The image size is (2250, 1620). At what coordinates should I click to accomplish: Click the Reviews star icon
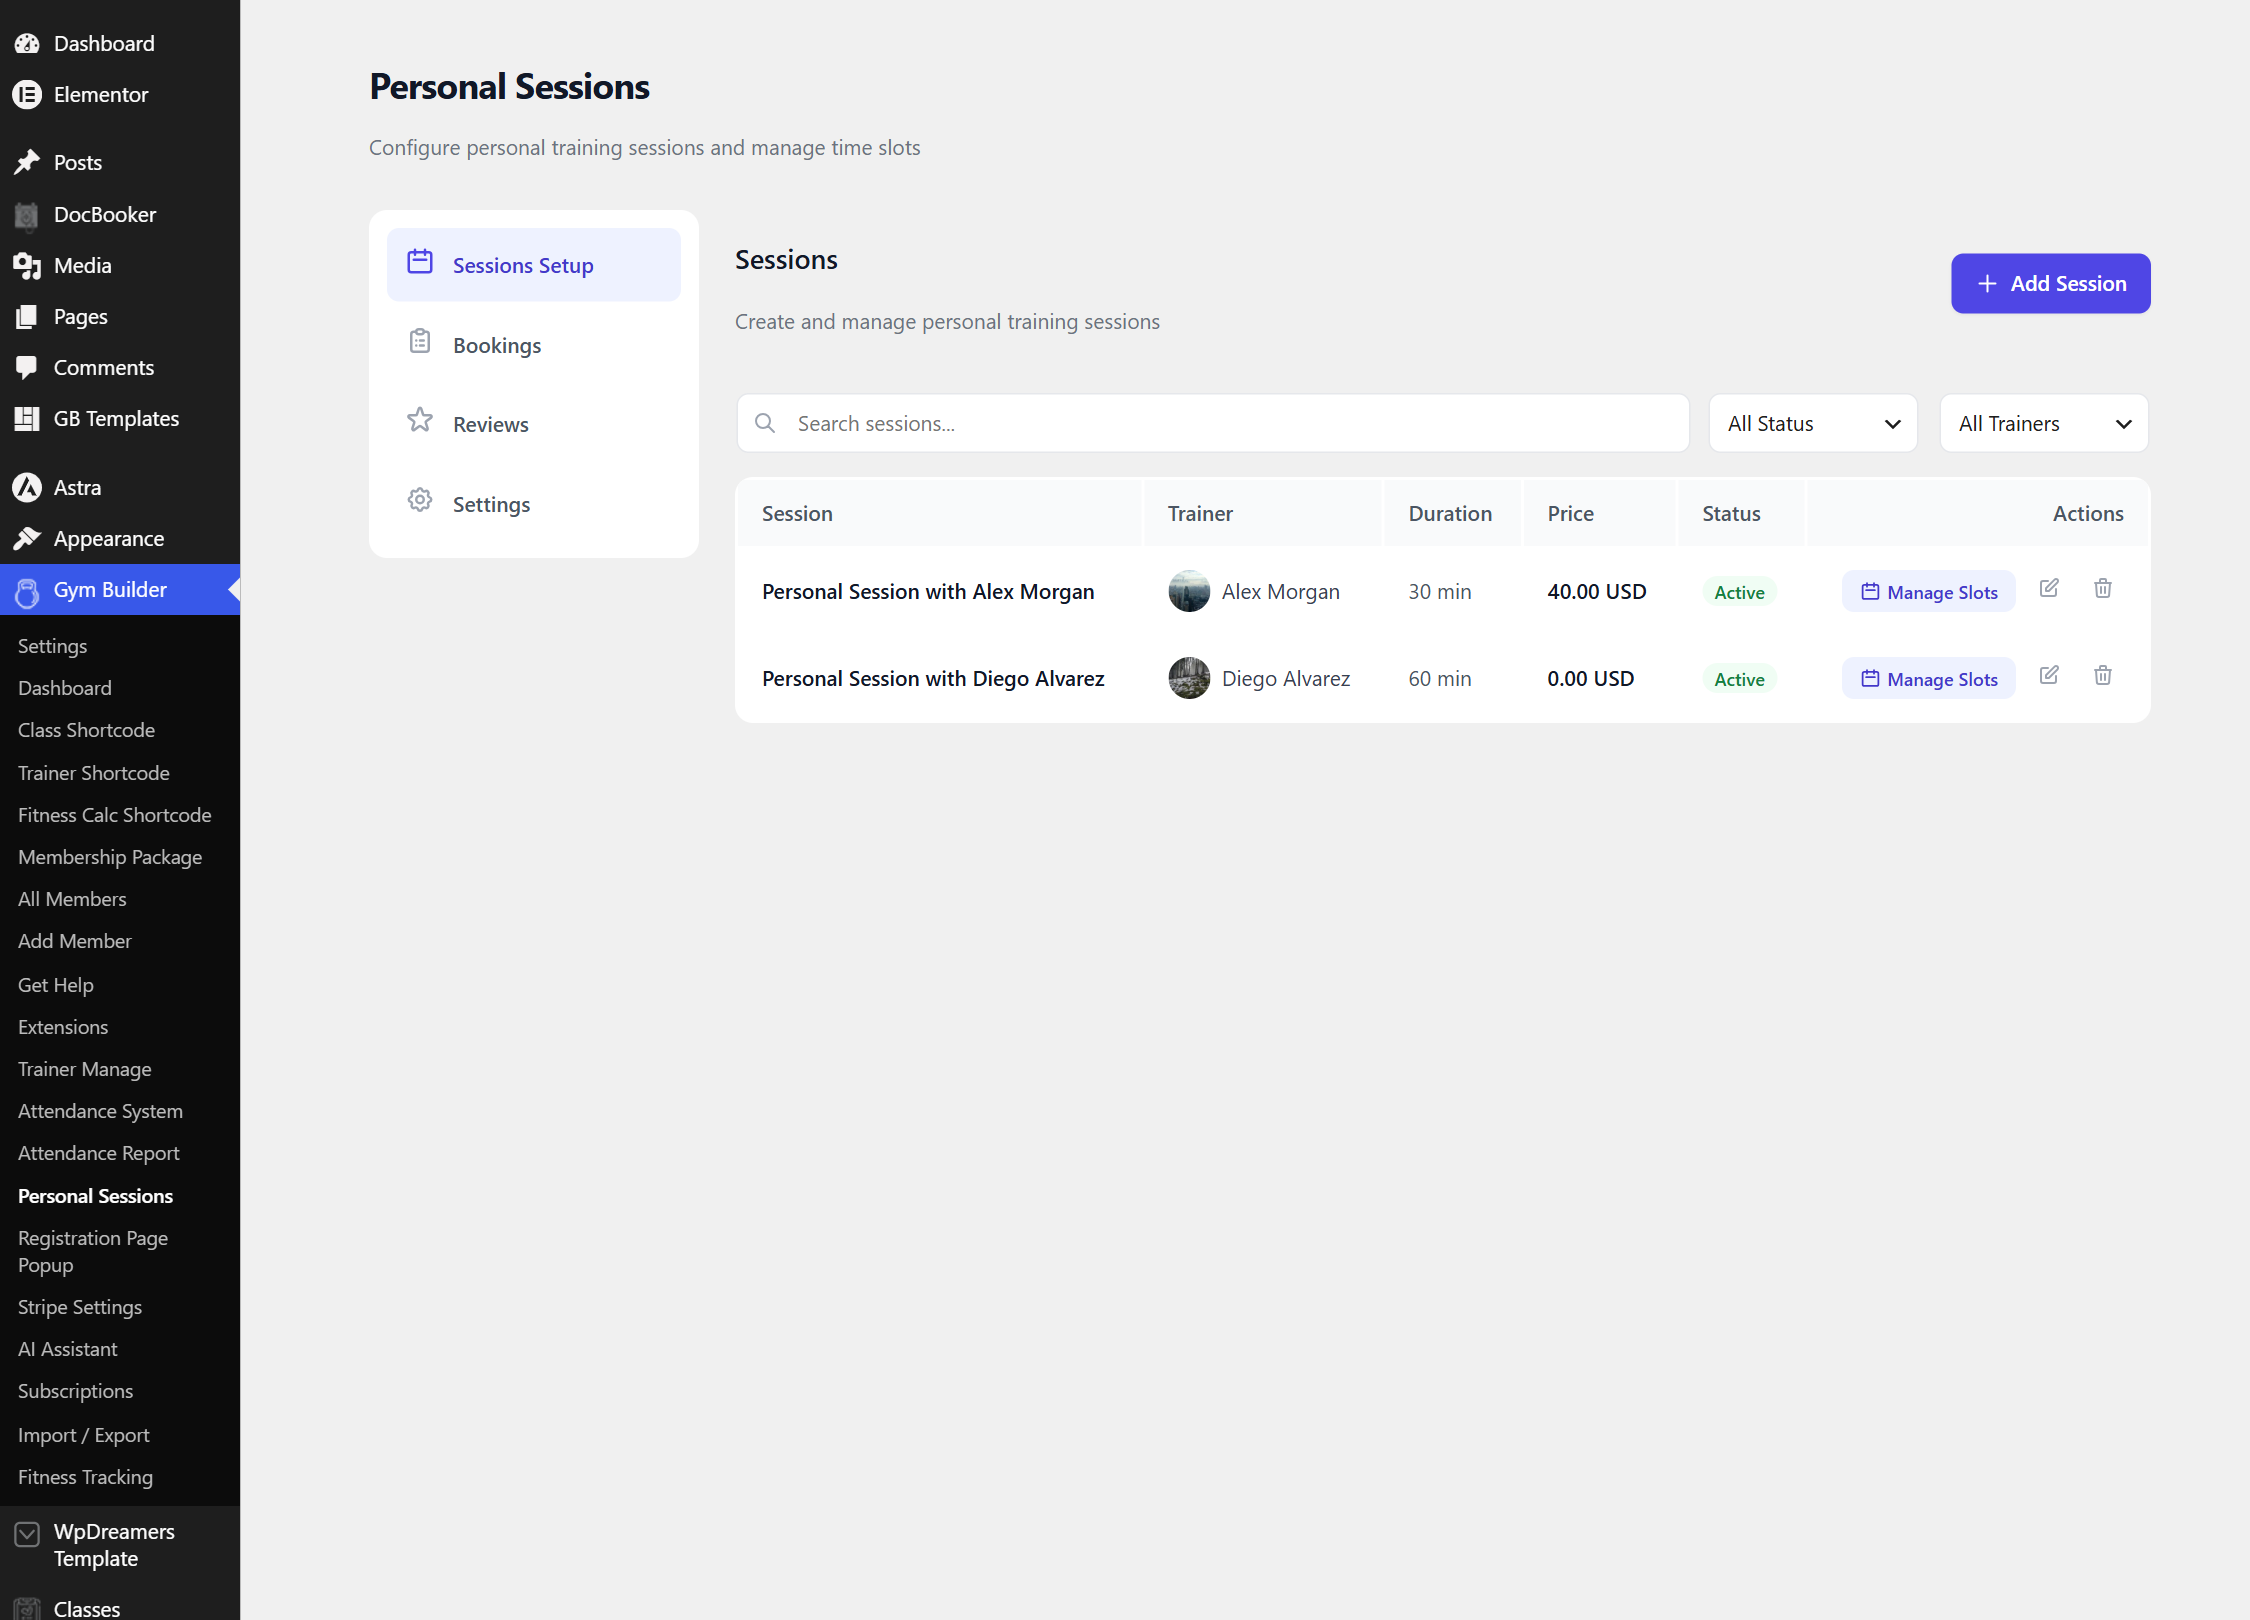(x=420, y=420)
